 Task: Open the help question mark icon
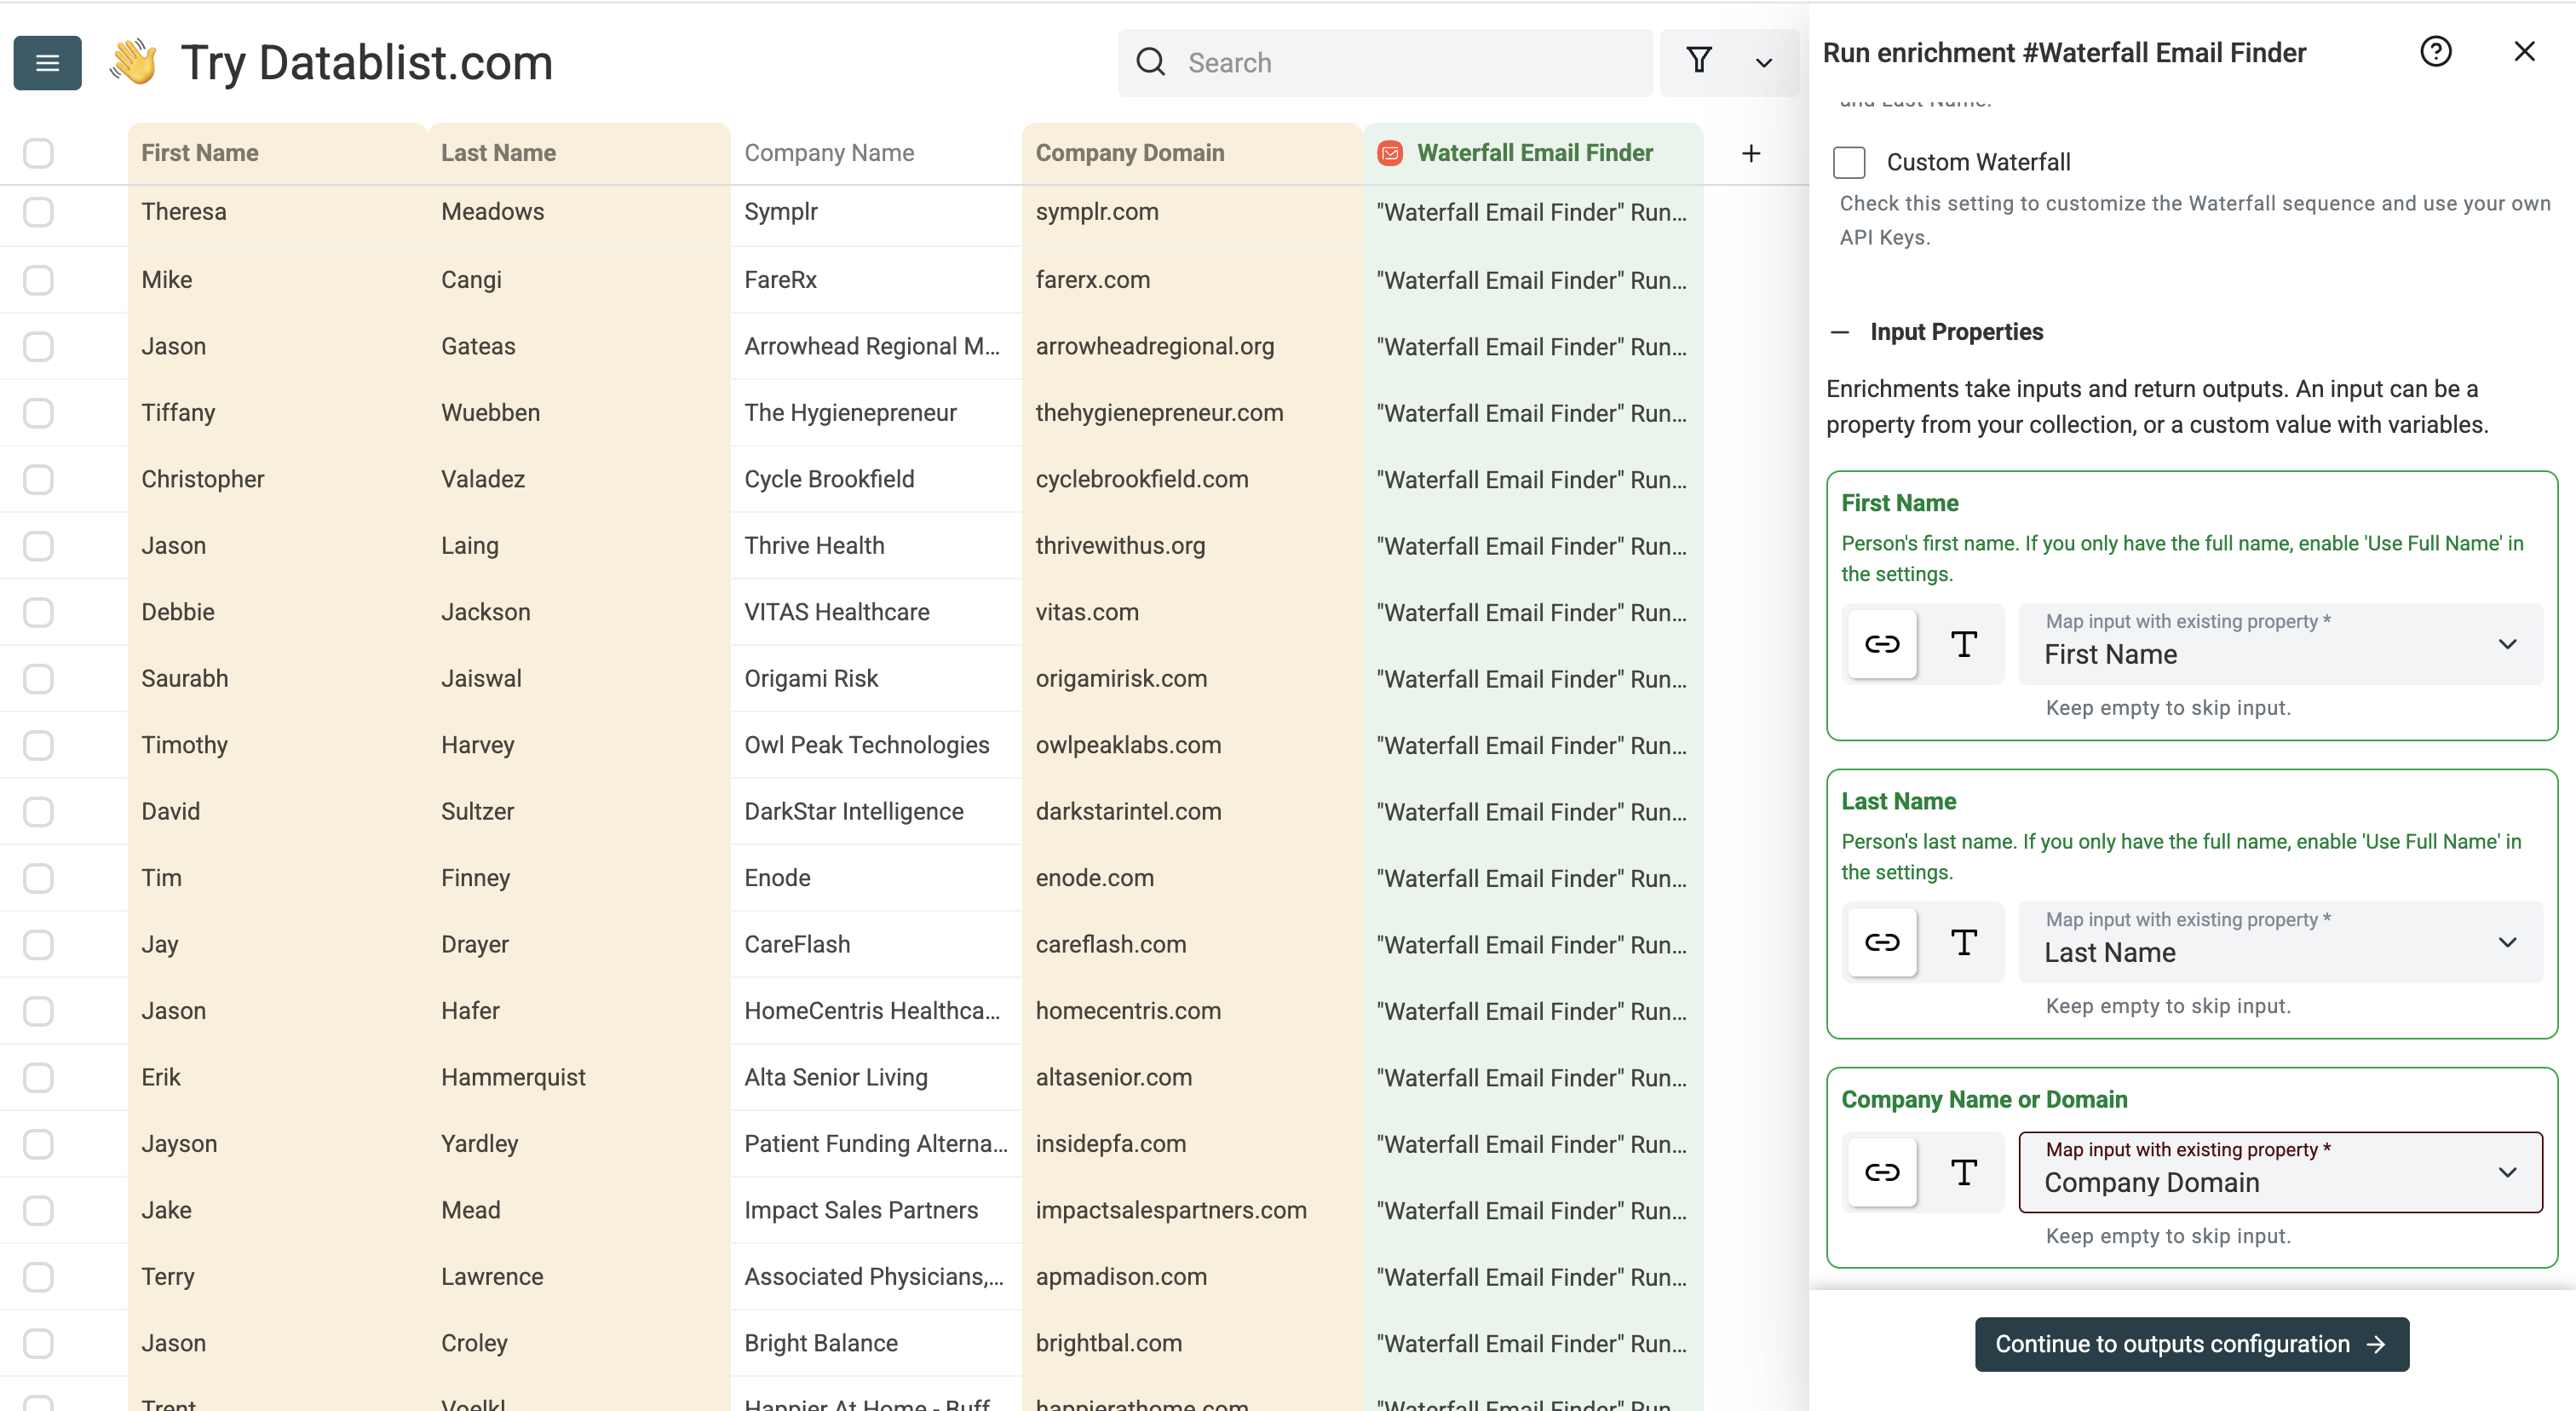(2435, 51)
